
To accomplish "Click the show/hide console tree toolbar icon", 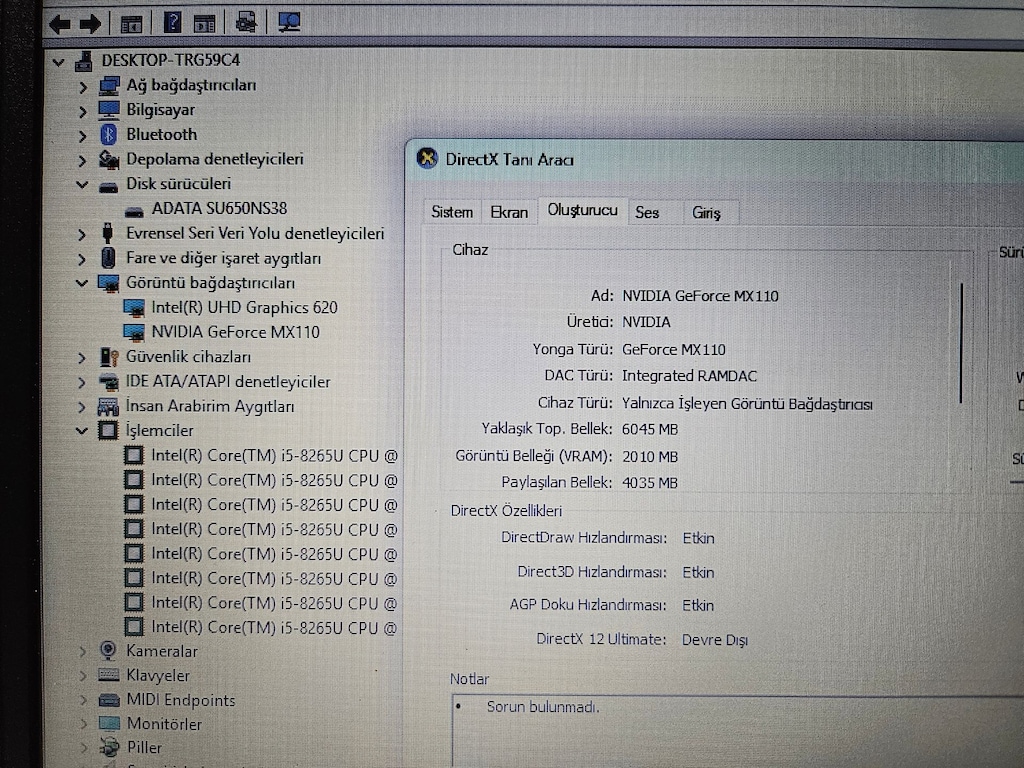I will (131, 24).
